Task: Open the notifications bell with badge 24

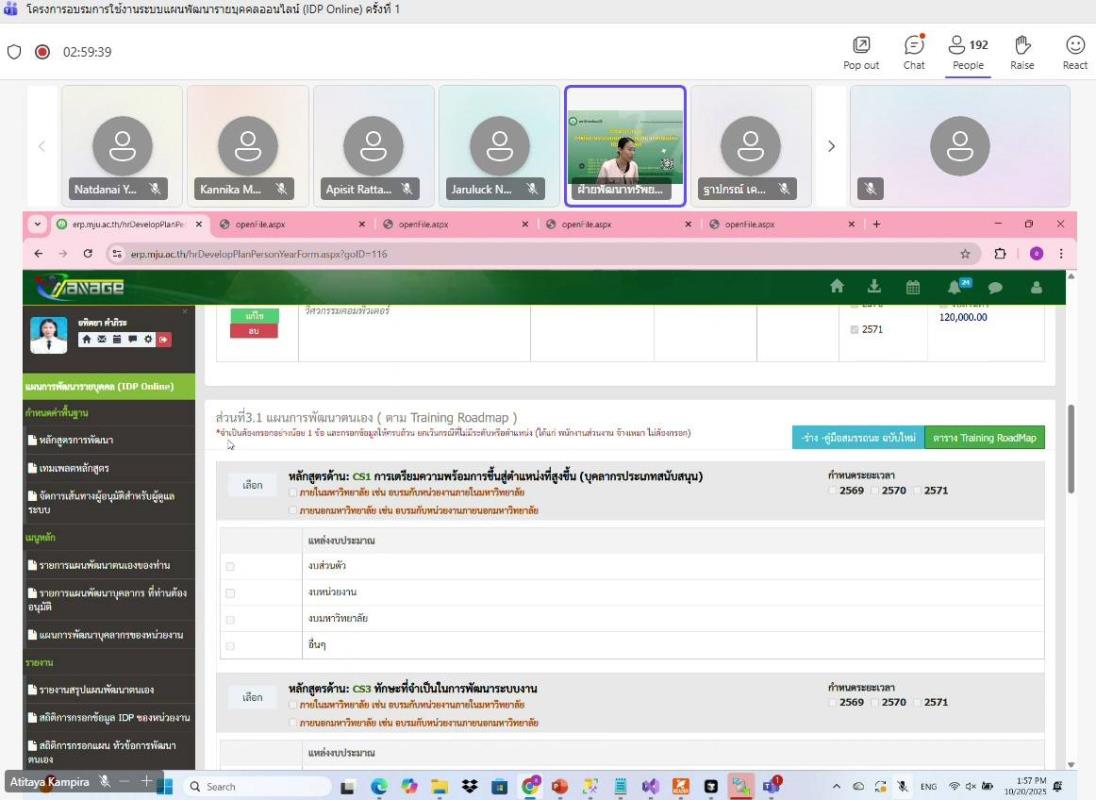Action: 955,287
